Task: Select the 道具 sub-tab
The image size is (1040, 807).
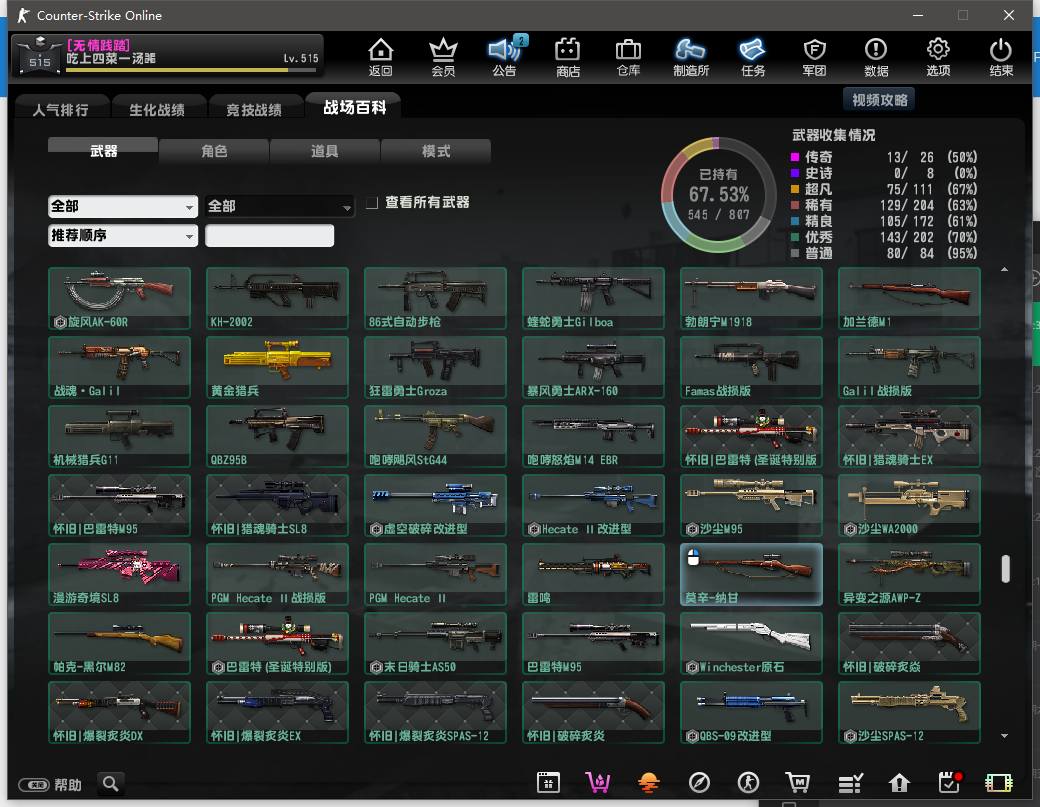Action: pos(324,151)
